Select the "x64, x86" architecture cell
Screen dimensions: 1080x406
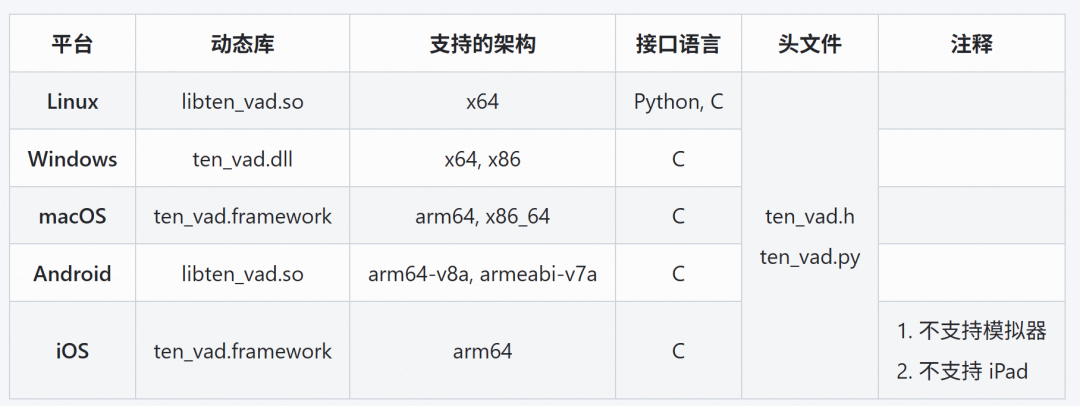pos(482,159)
